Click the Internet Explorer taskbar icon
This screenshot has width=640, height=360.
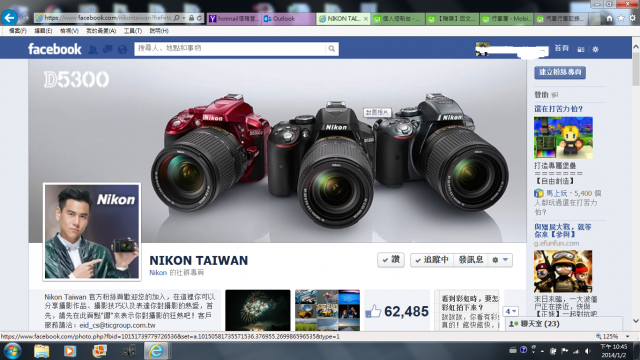pos(156,351)
